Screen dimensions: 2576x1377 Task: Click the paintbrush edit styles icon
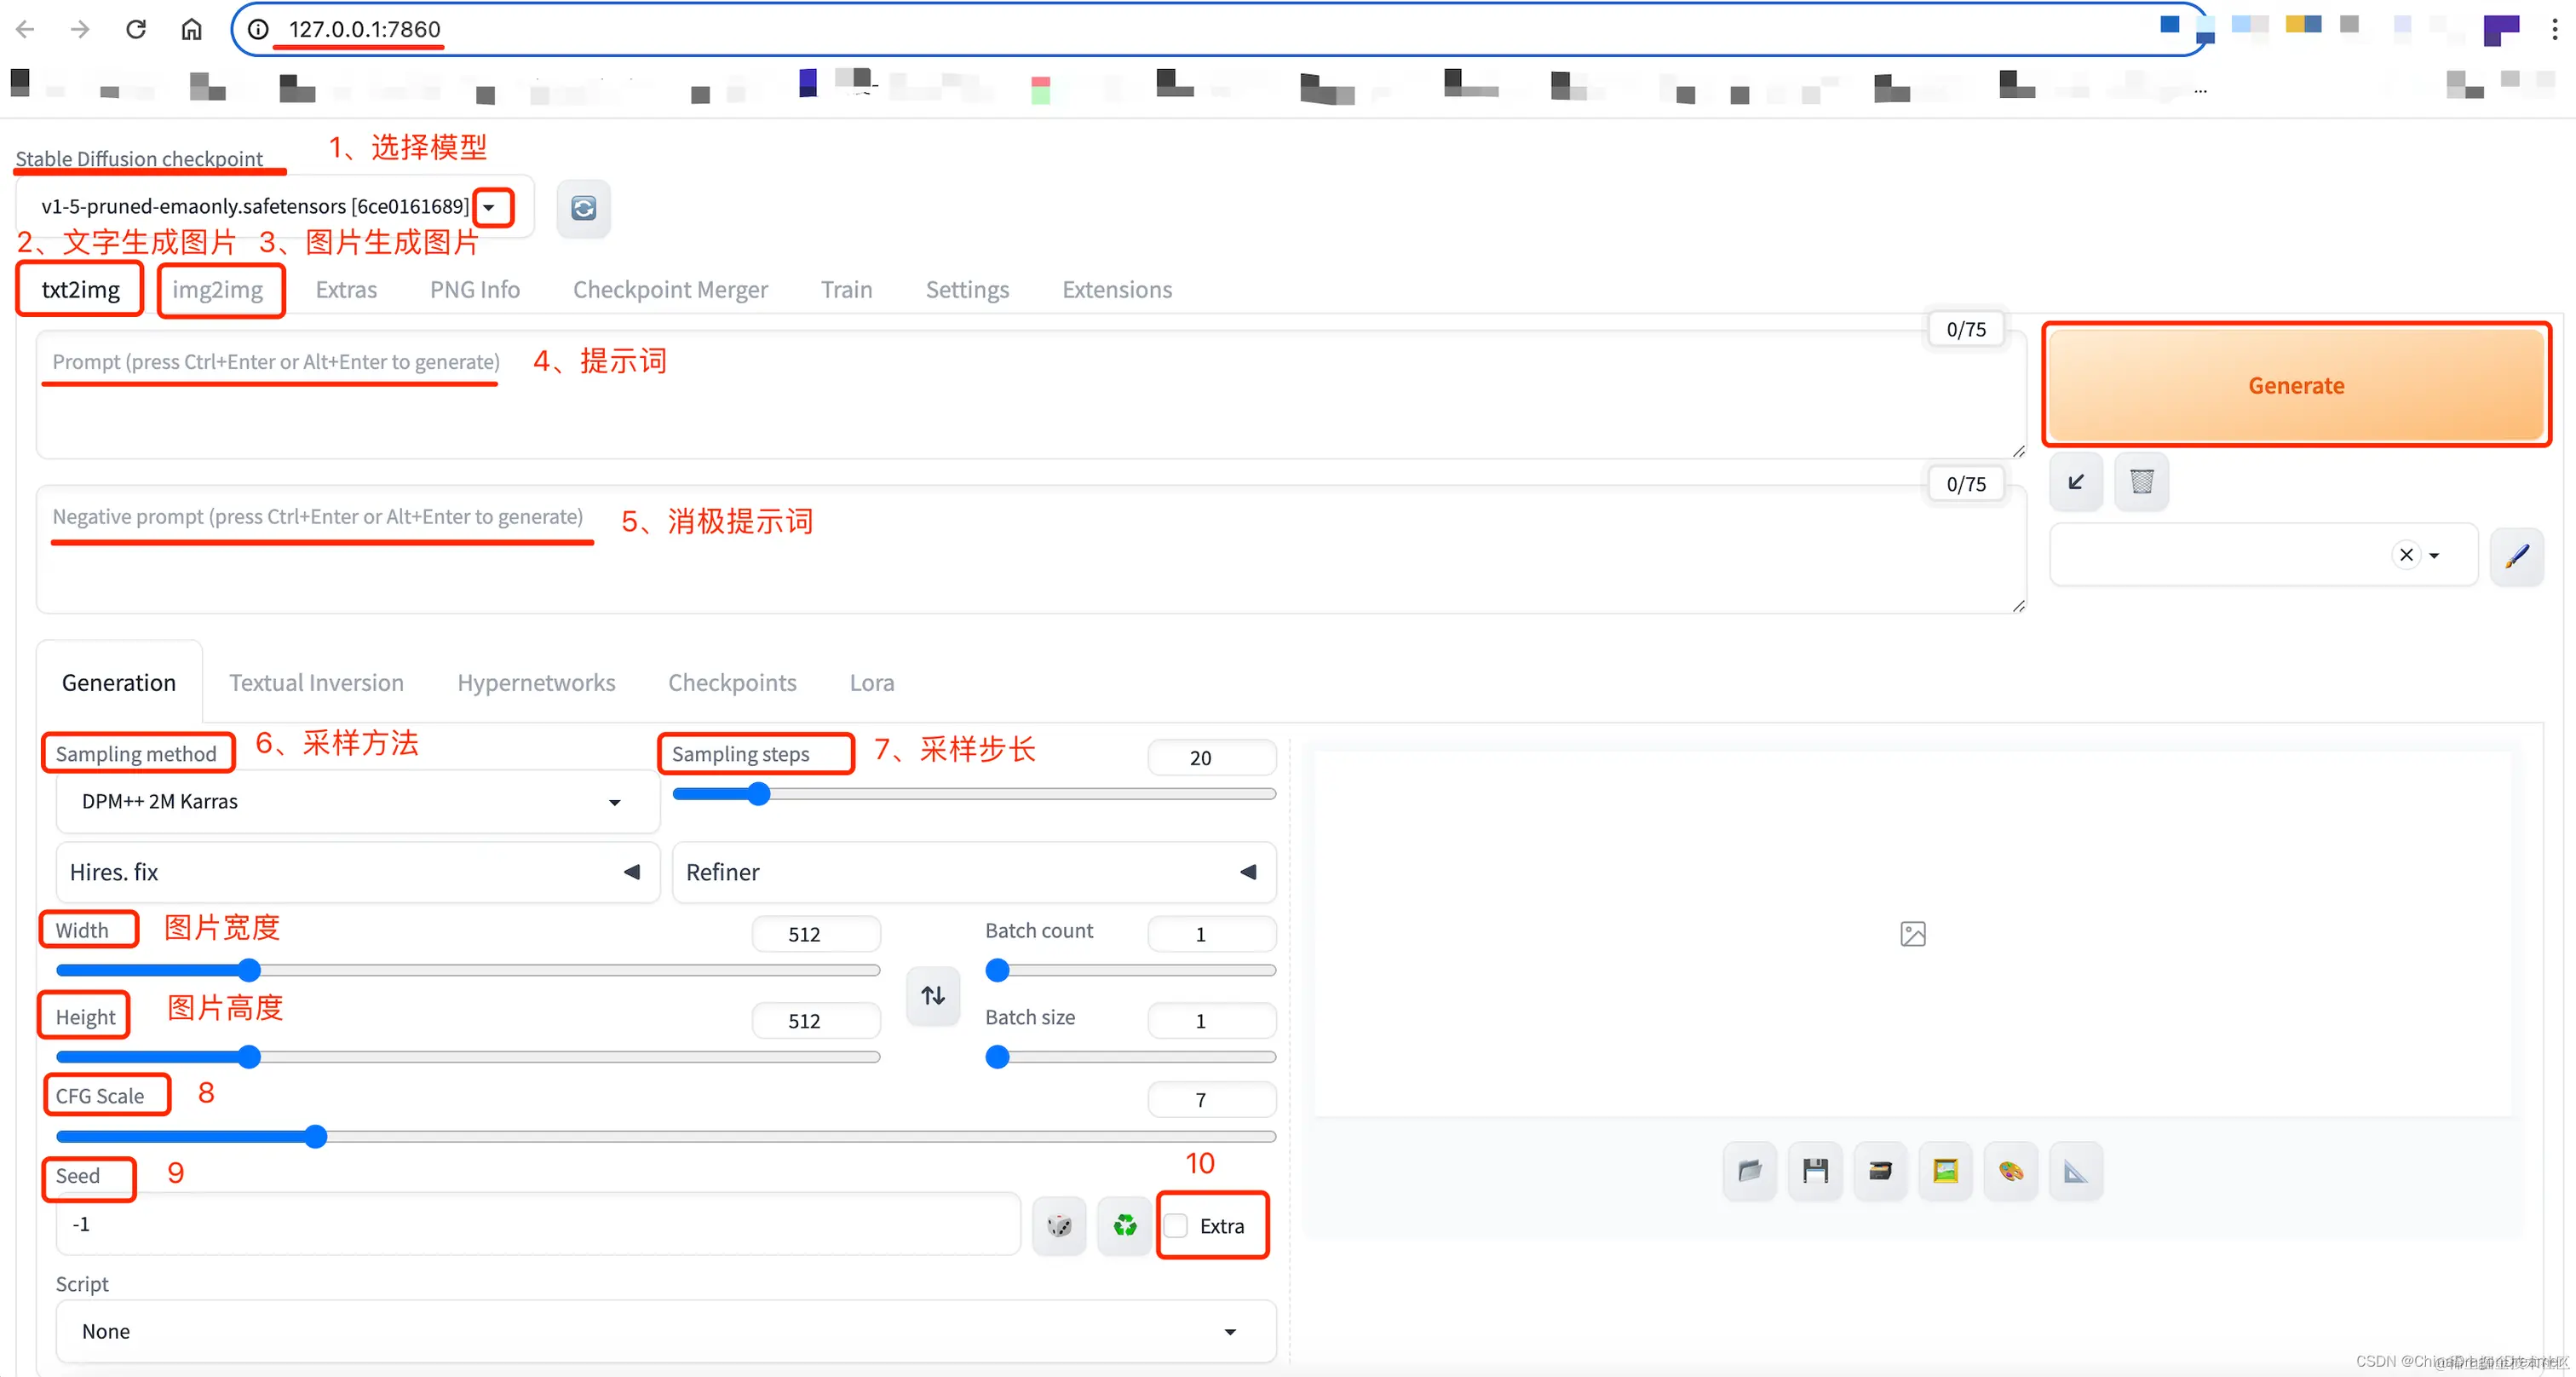(x=2516, y=555)
